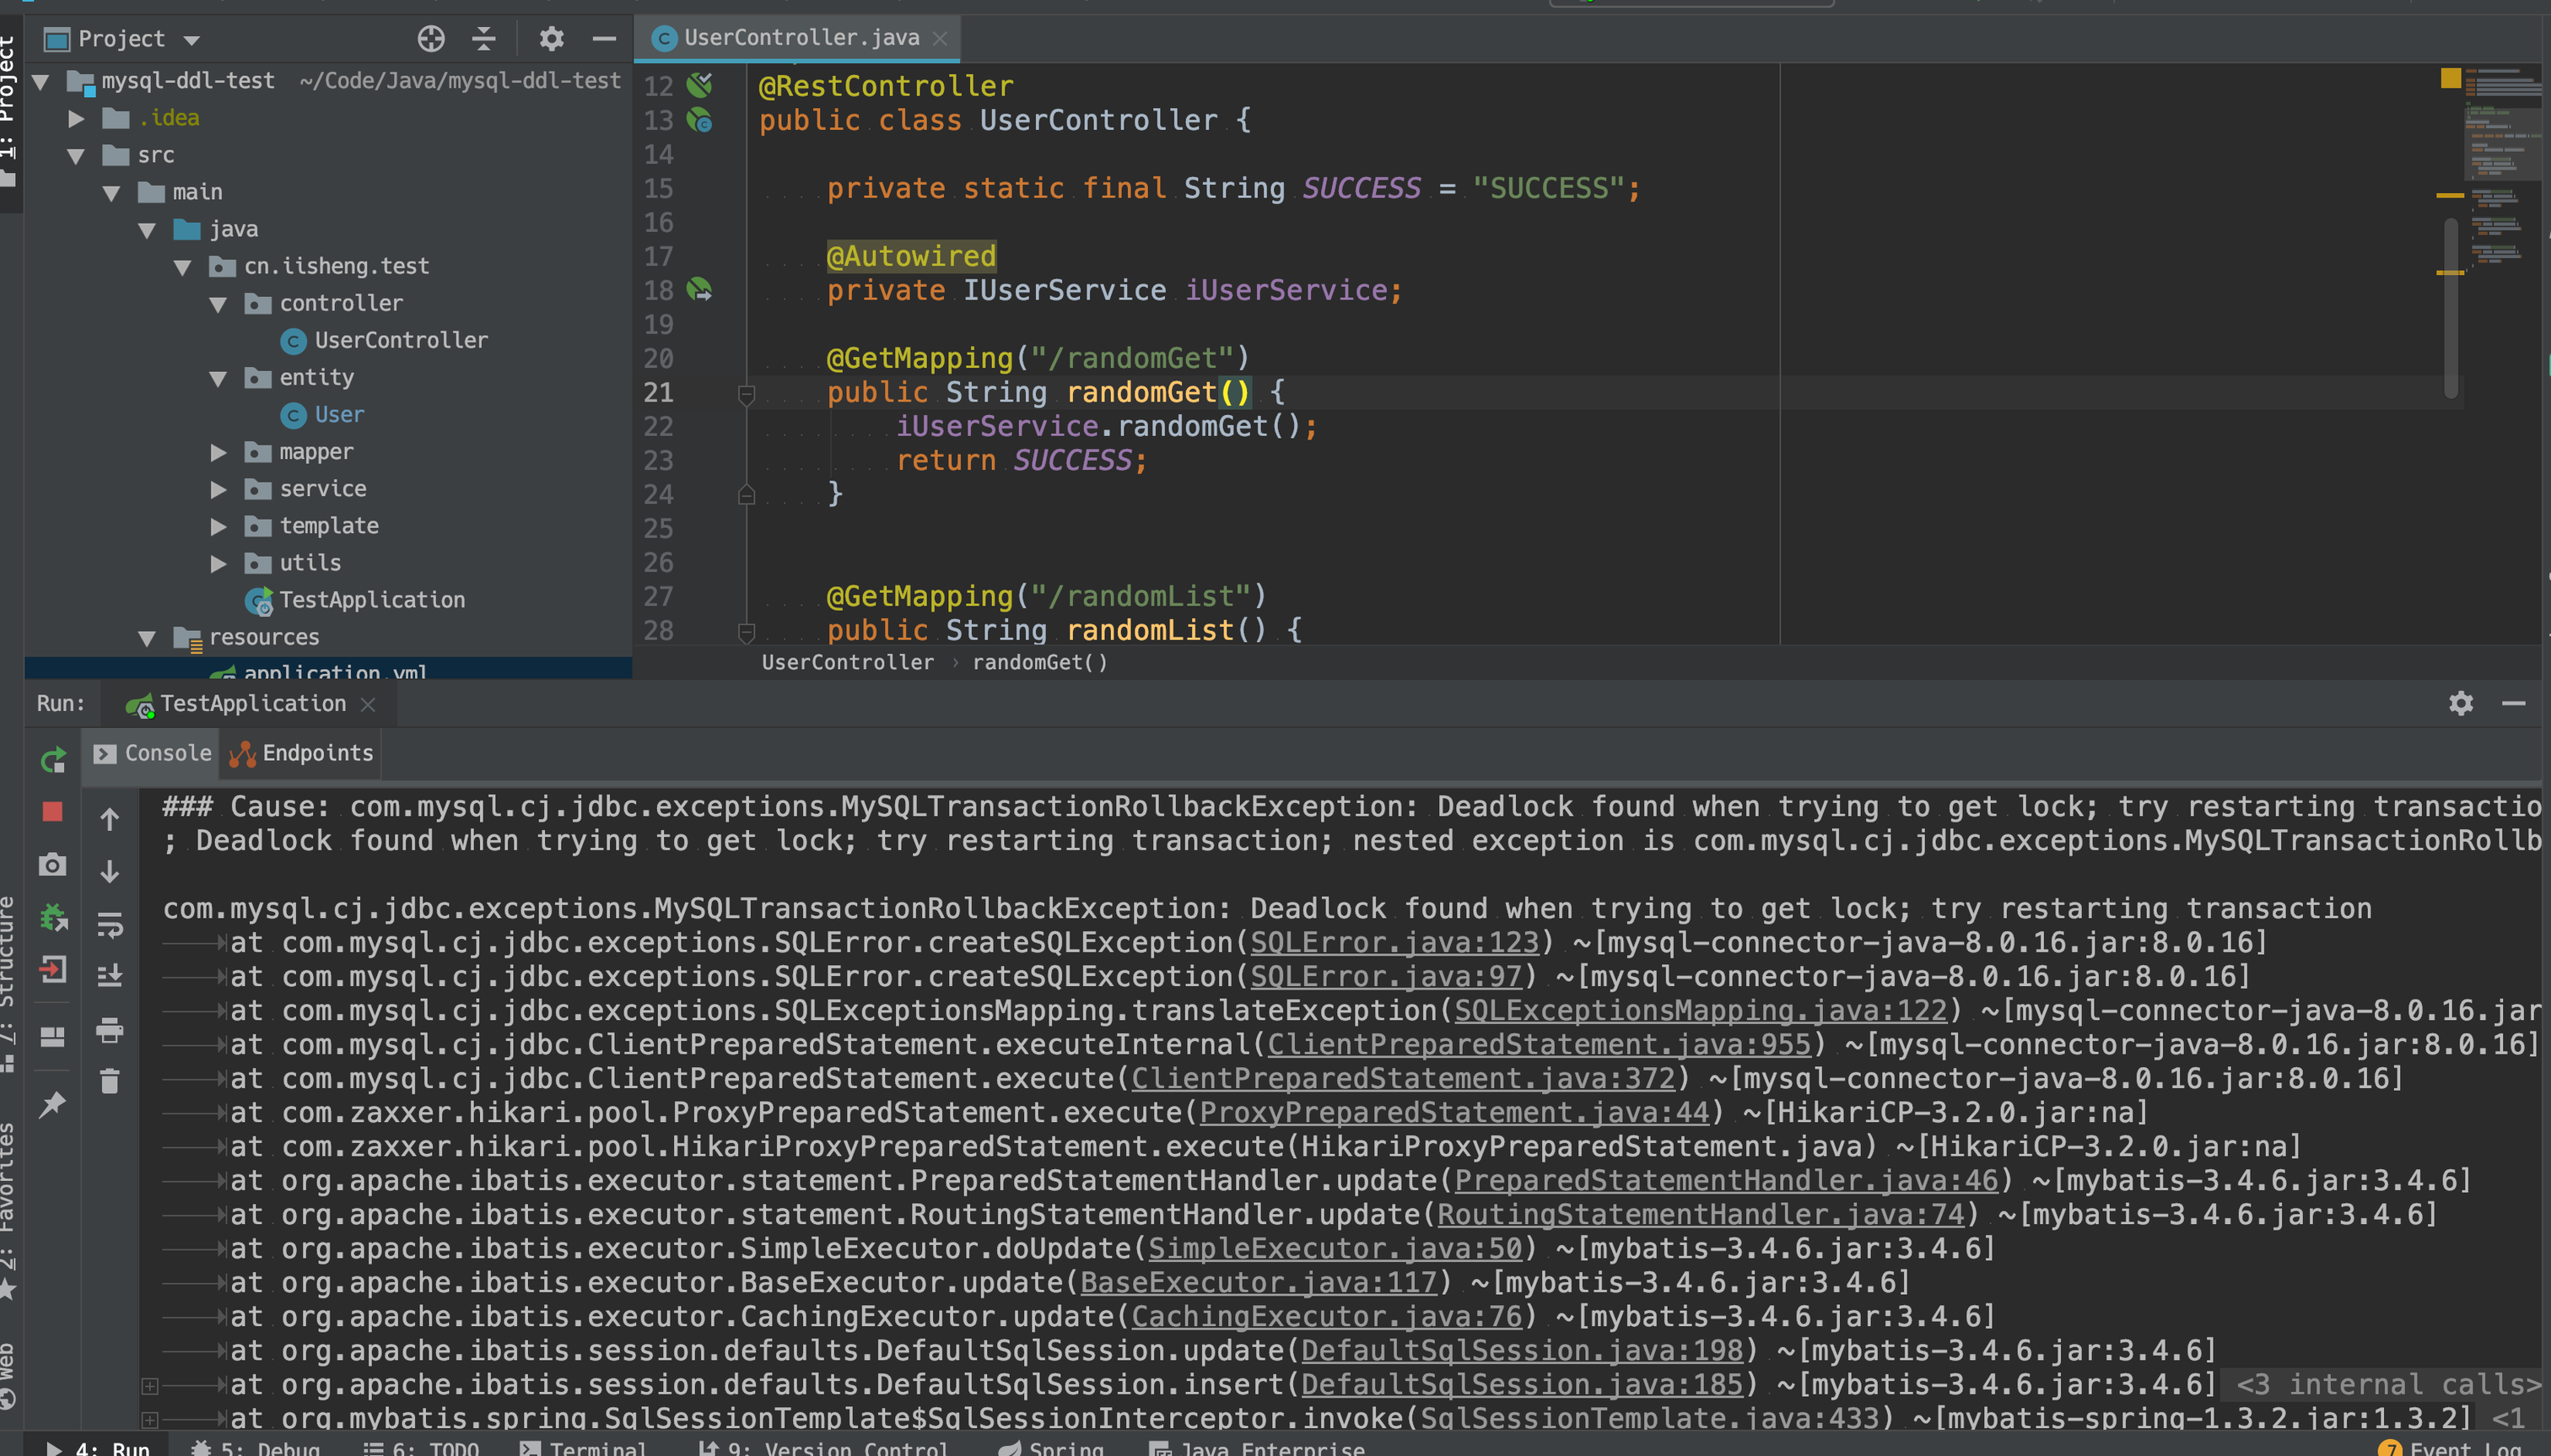This screenshot has width=2551, height=1456.
Task: Click the Rerun TestApplication icon
Action: [53, 760]
